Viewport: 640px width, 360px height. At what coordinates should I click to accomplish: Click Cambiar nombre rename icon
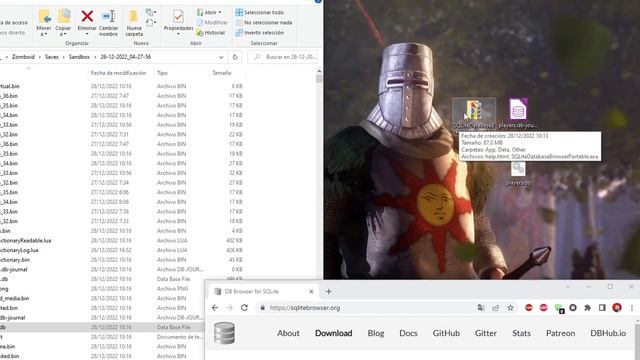pyautogui.click(x=109, y=16)
